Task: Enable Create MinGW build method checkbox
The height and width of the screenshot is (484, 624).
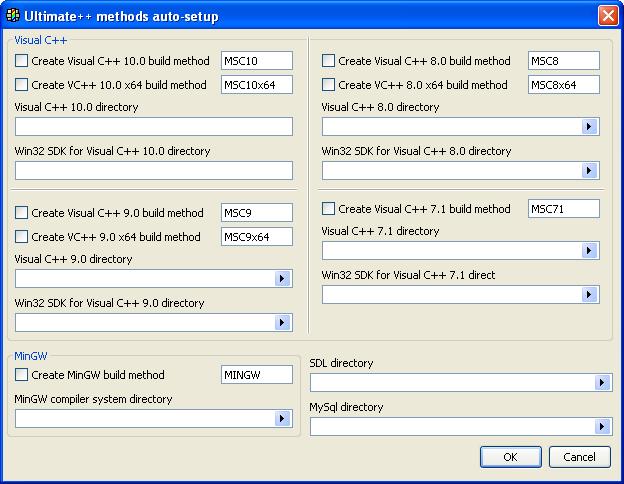Action: click(x=22, y=375)
